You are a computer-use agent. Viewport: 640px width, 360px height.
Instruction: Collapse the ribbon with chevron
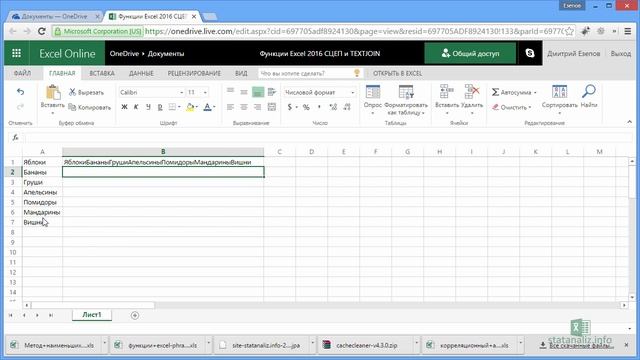point(629,122)
